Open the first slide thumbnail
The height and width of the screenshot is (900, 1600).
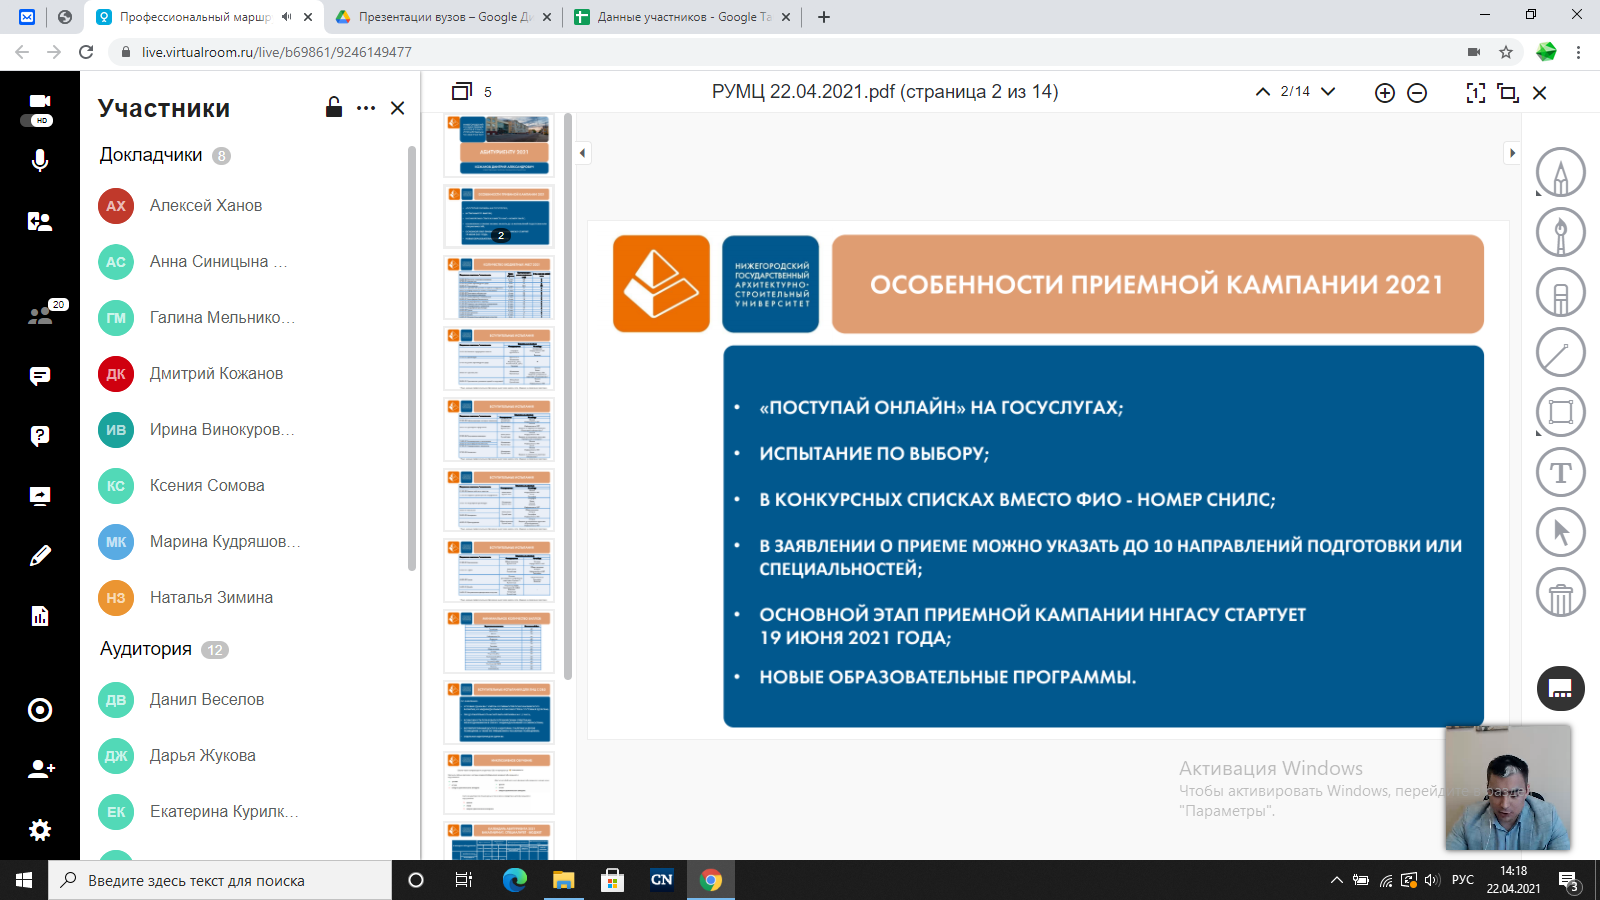point(499,145)
